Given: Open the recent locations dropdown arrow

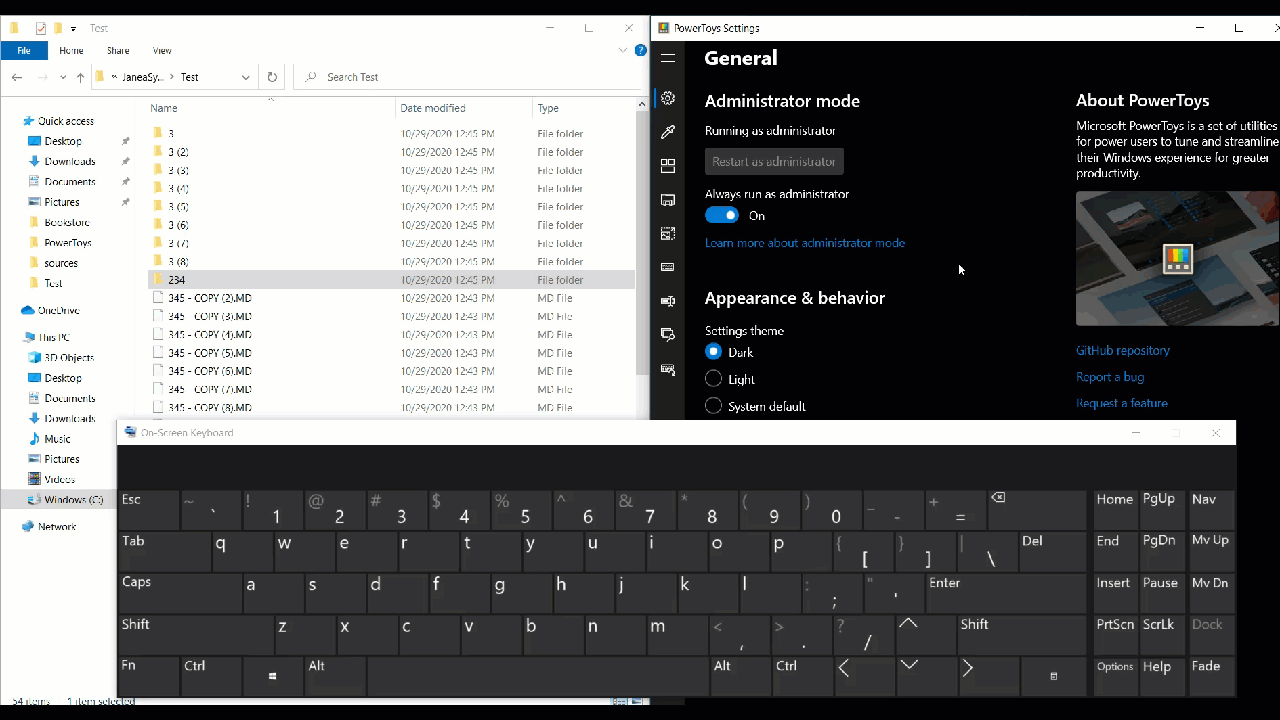Looking at the screenshot, I should (63, 77).
